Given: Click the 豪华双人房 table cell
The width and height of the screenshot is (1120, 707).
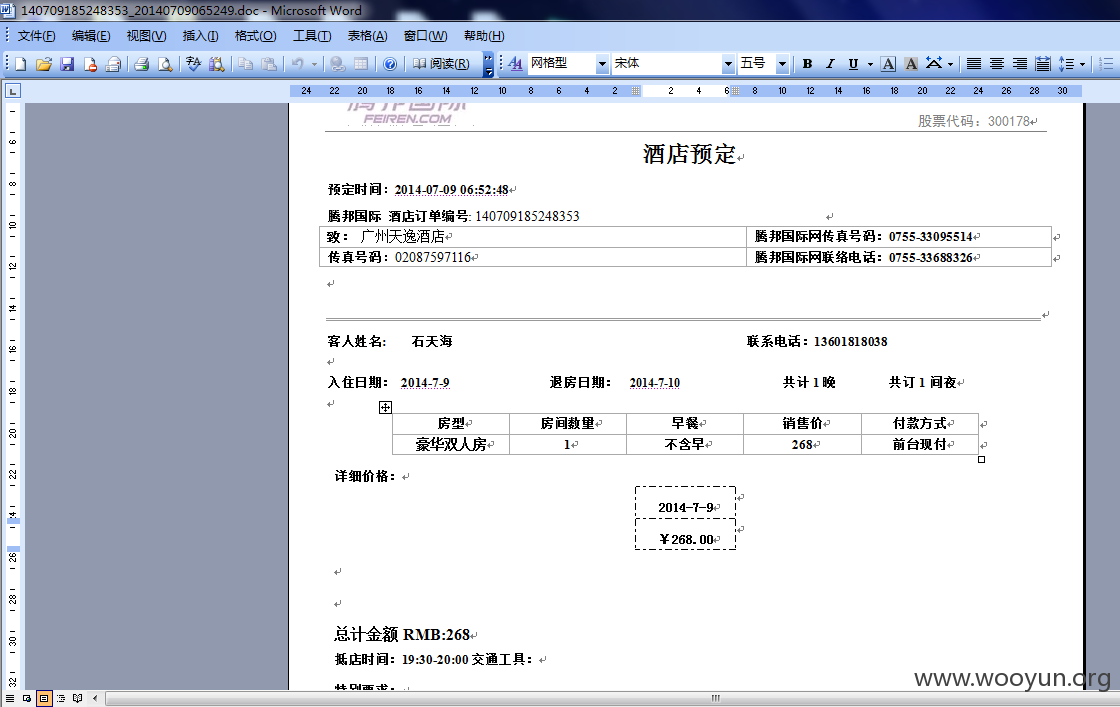Looking at the screenshot, I should pos(451,444).
